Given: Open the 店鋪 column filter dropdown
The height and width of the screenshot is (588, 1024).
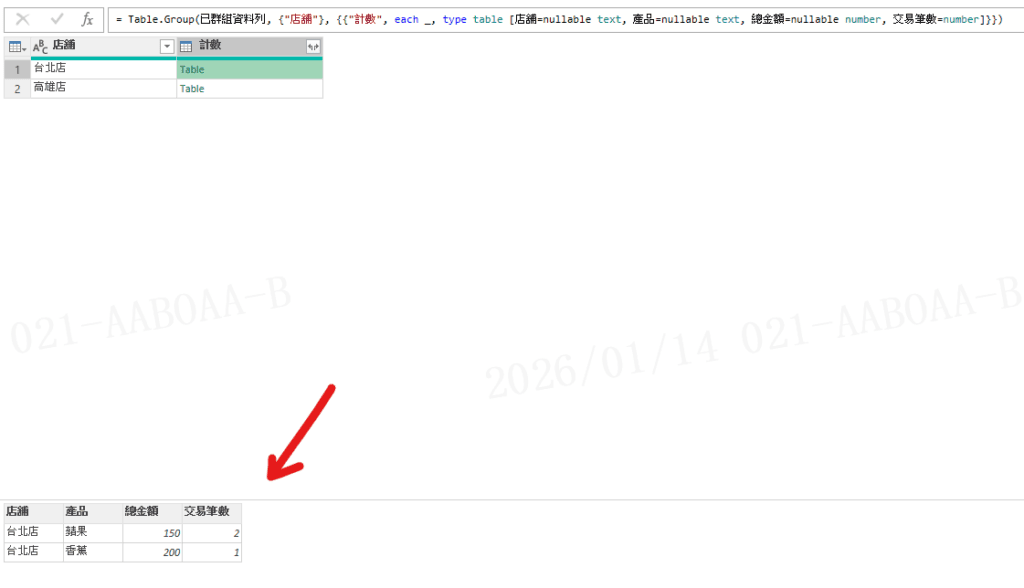Looking at the screenshot, I should coord(167,47).
